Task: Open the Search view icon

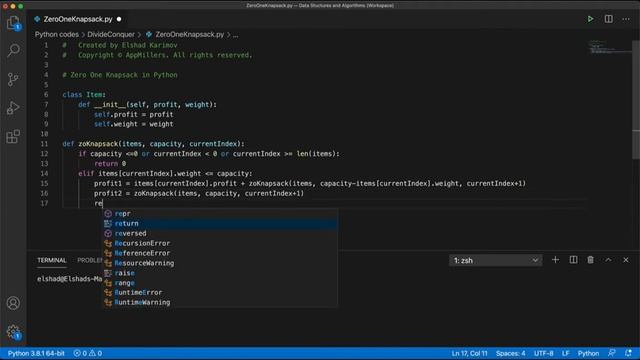Action: tap(13, 50)
